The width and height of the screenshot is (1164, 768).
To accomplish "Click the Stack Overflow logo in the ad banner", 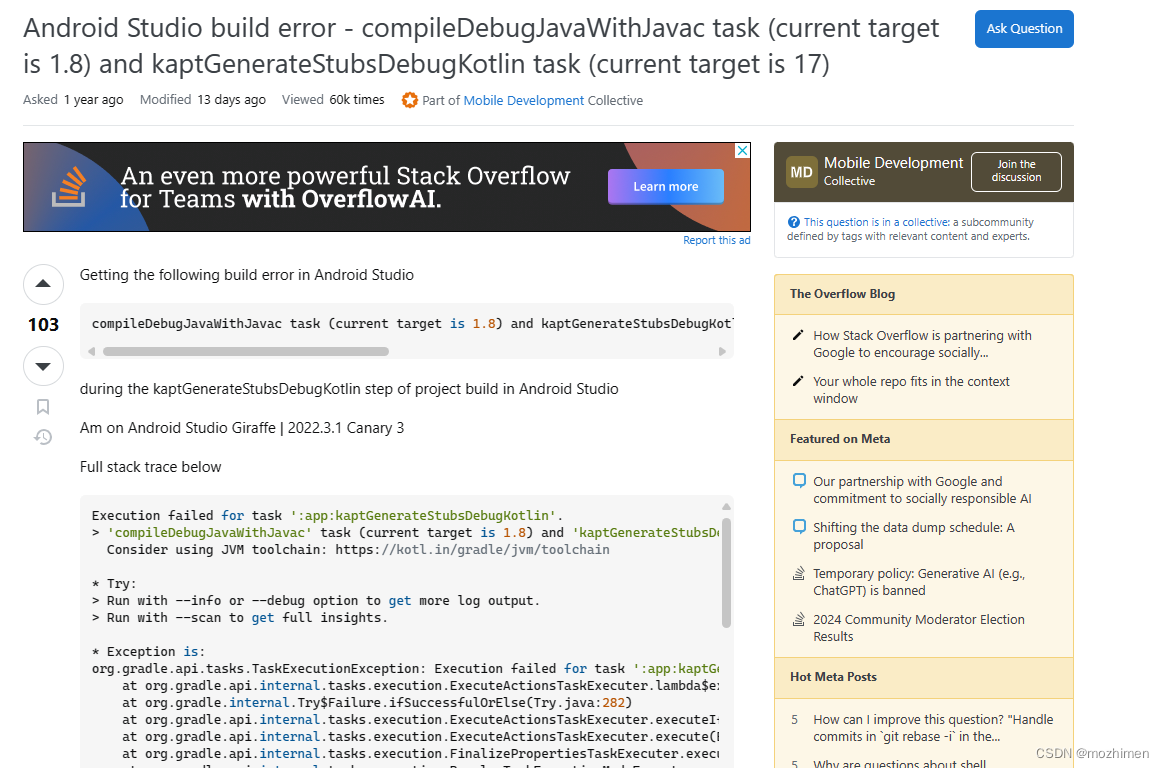I will click(68, 186).
